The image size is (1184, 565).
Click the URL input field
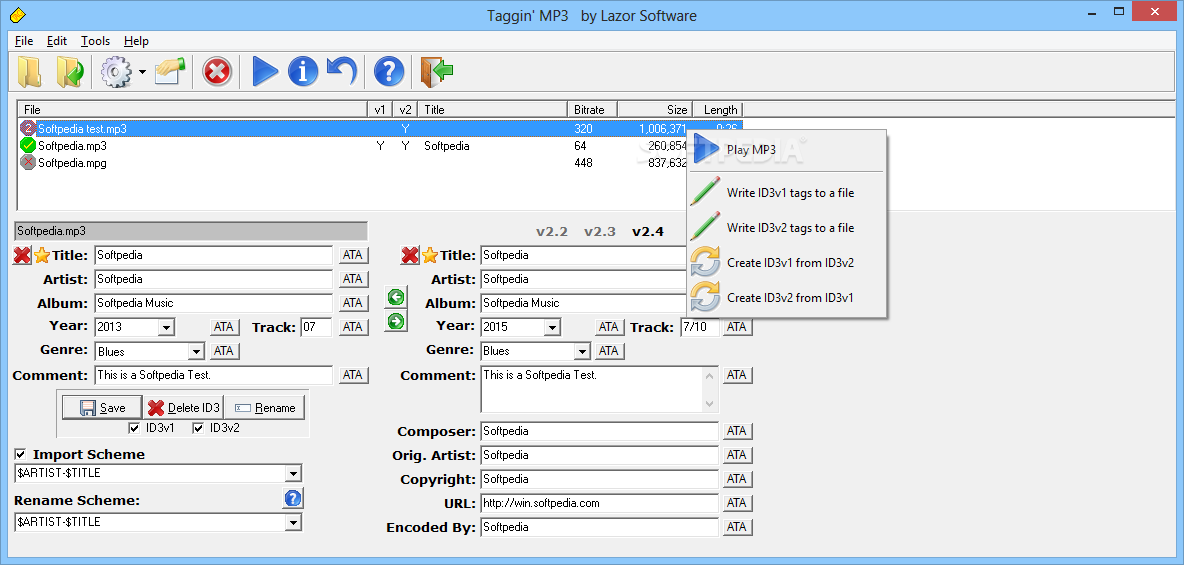(600, 503)
